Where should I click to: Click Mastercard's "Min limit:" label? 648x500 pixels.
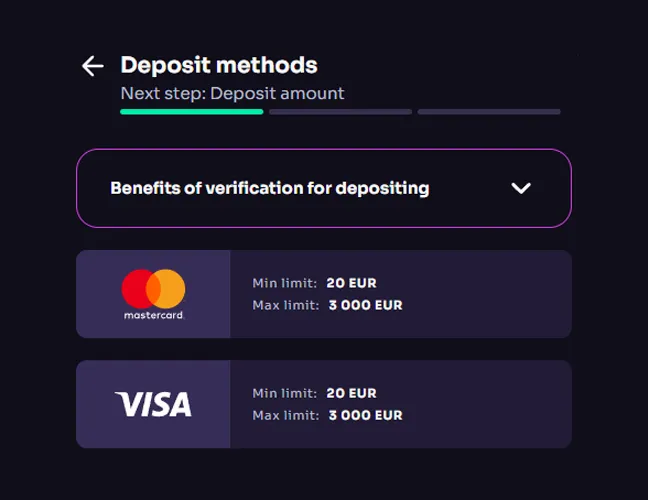[x=285, y=283]
